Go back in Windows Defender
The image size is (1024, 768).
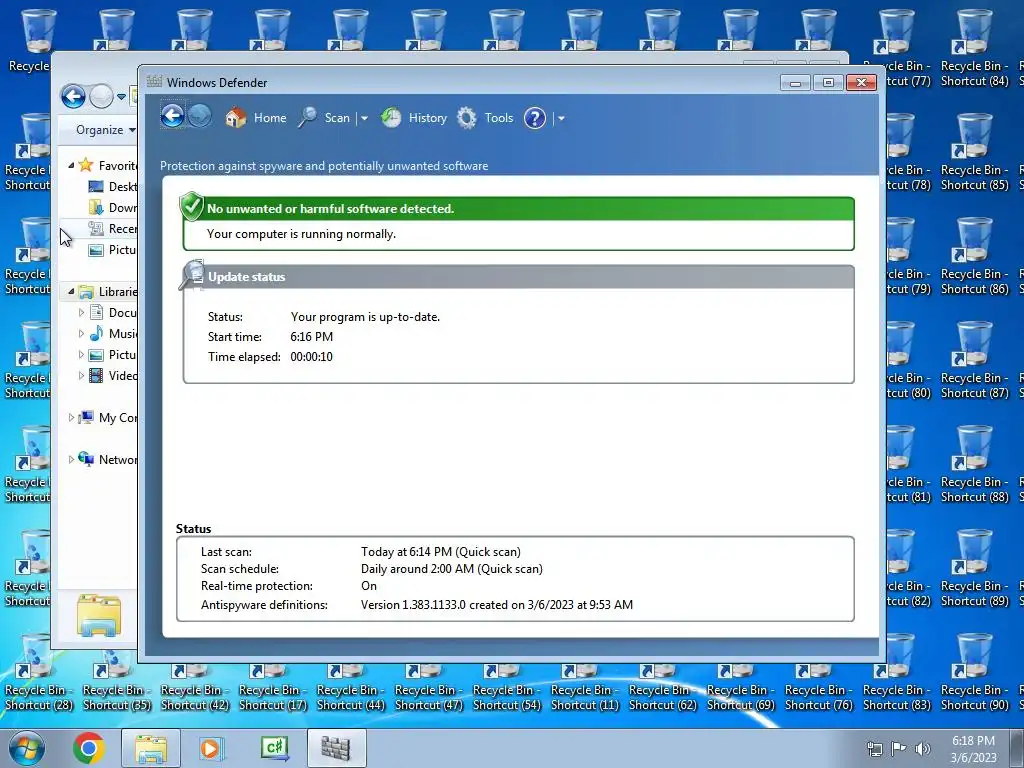[x=172, y=116]
